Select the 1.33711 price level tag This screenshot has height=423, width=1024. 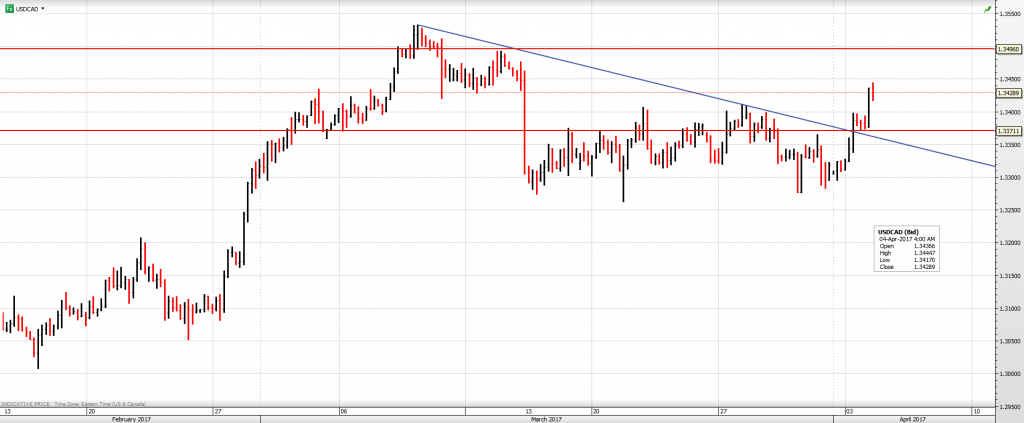pos(1009,130)
